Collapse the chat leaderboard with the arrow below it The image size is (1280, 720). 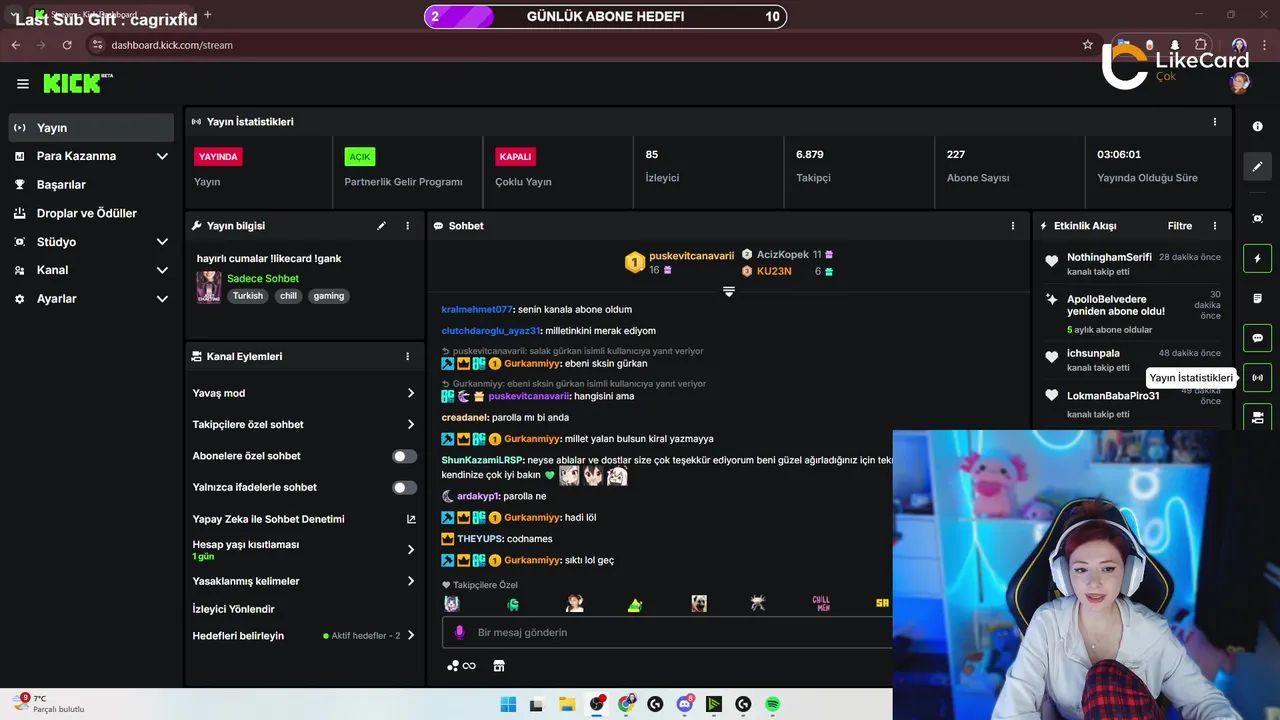(x=729, y=292)
